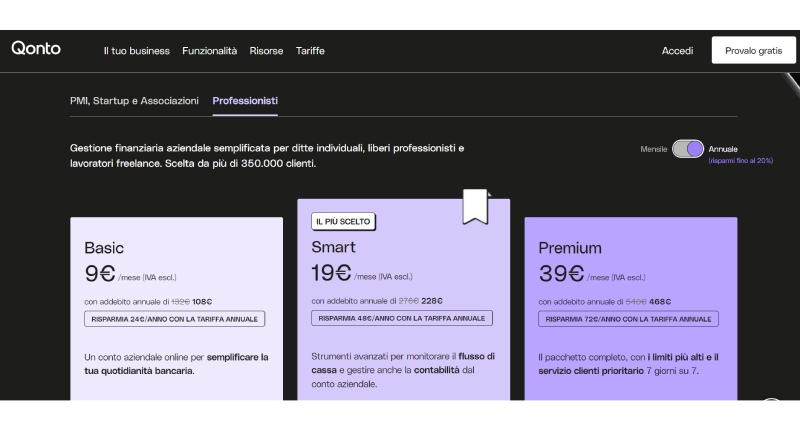Select the Premium plan title
Screen dimensions: 800x430
click(x=570, y=248)
